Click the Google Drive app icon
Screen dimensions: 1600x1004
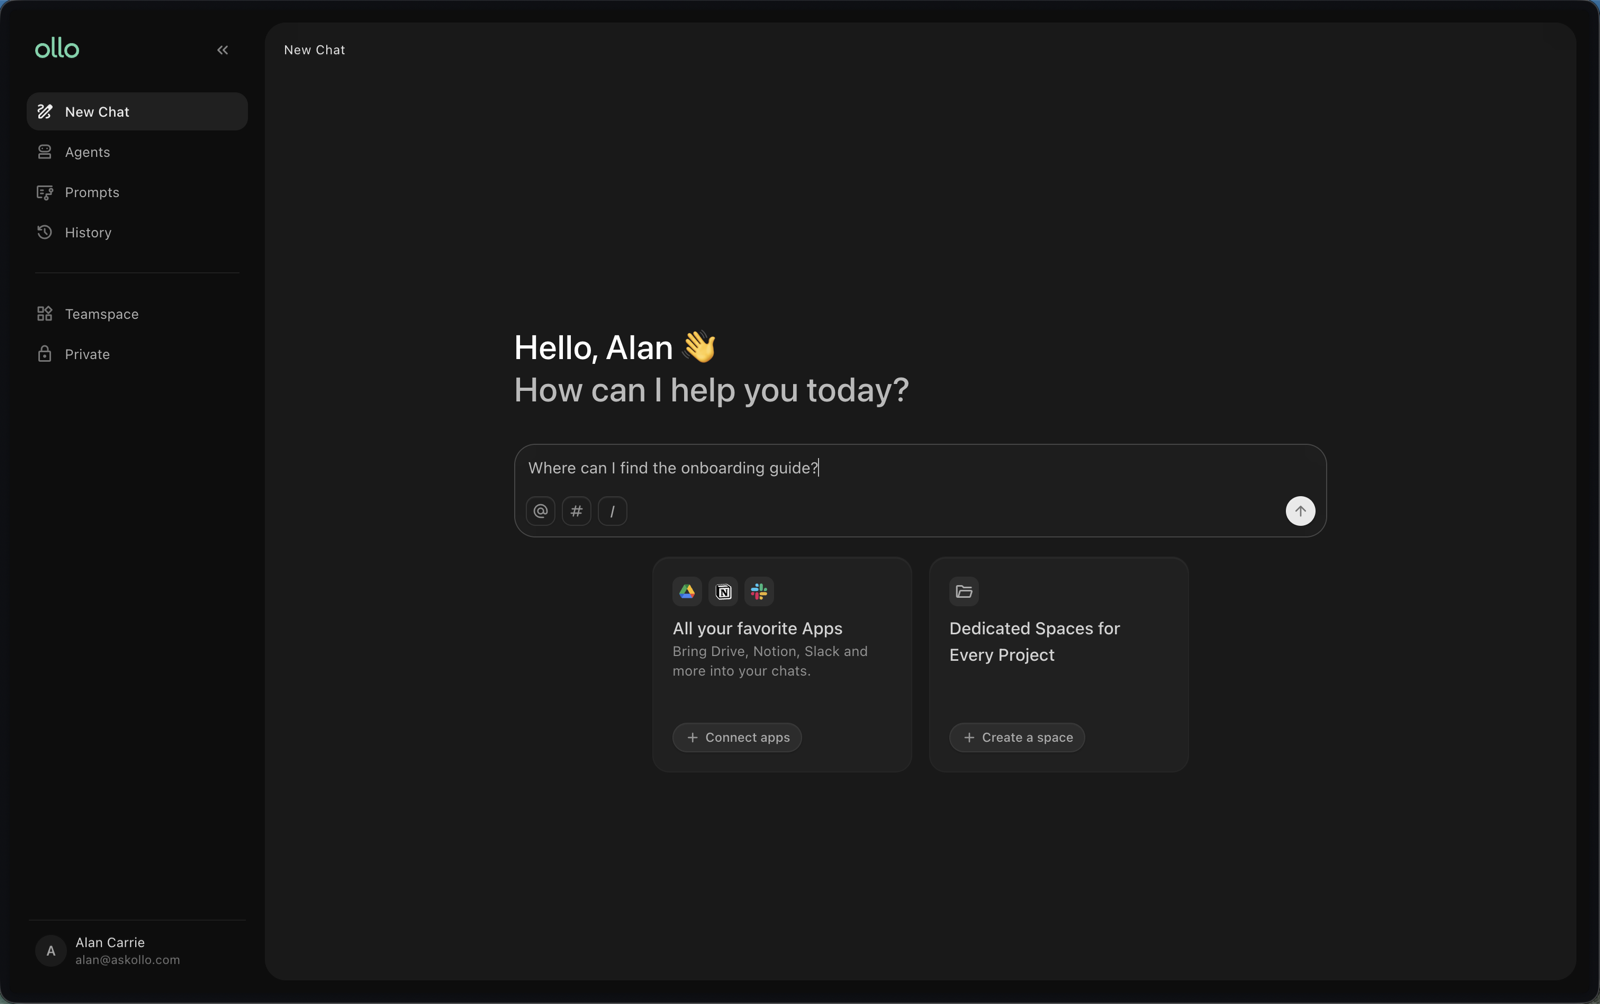pyautogui.click(x=687, y=592)
